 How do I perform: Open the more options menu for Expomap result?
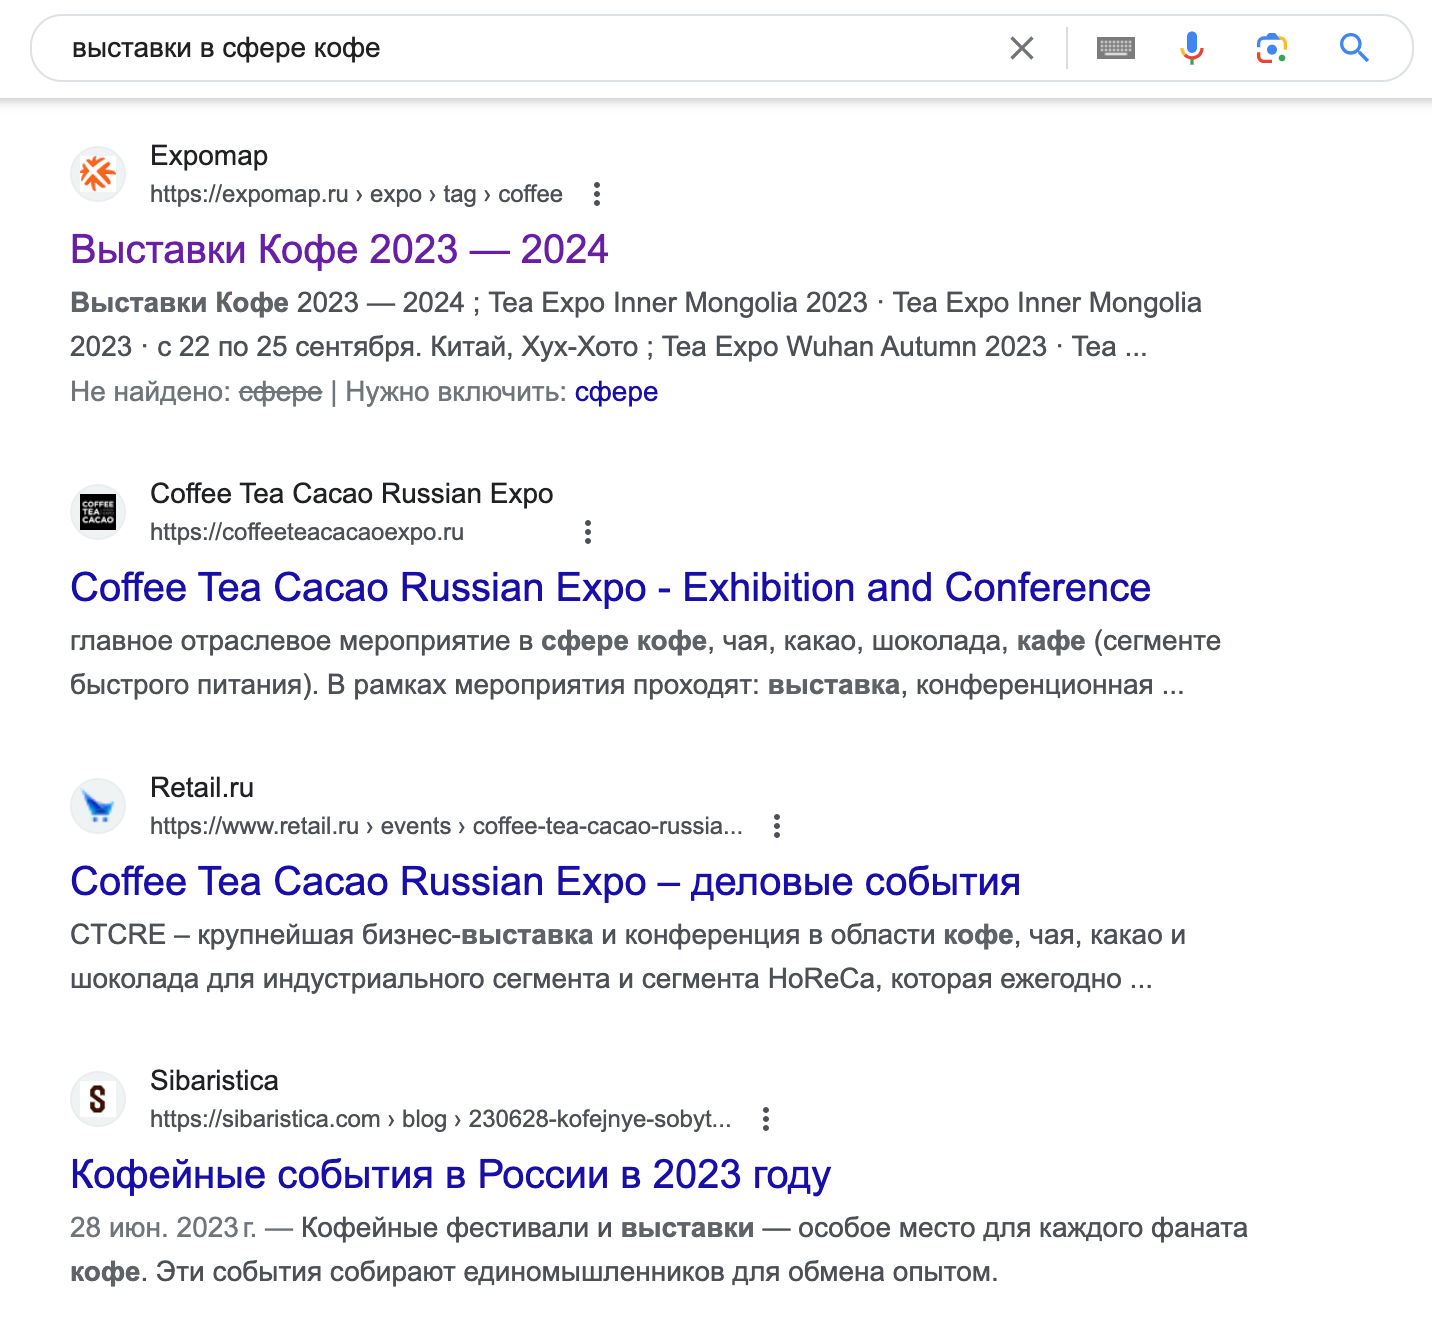click(597, 194)
